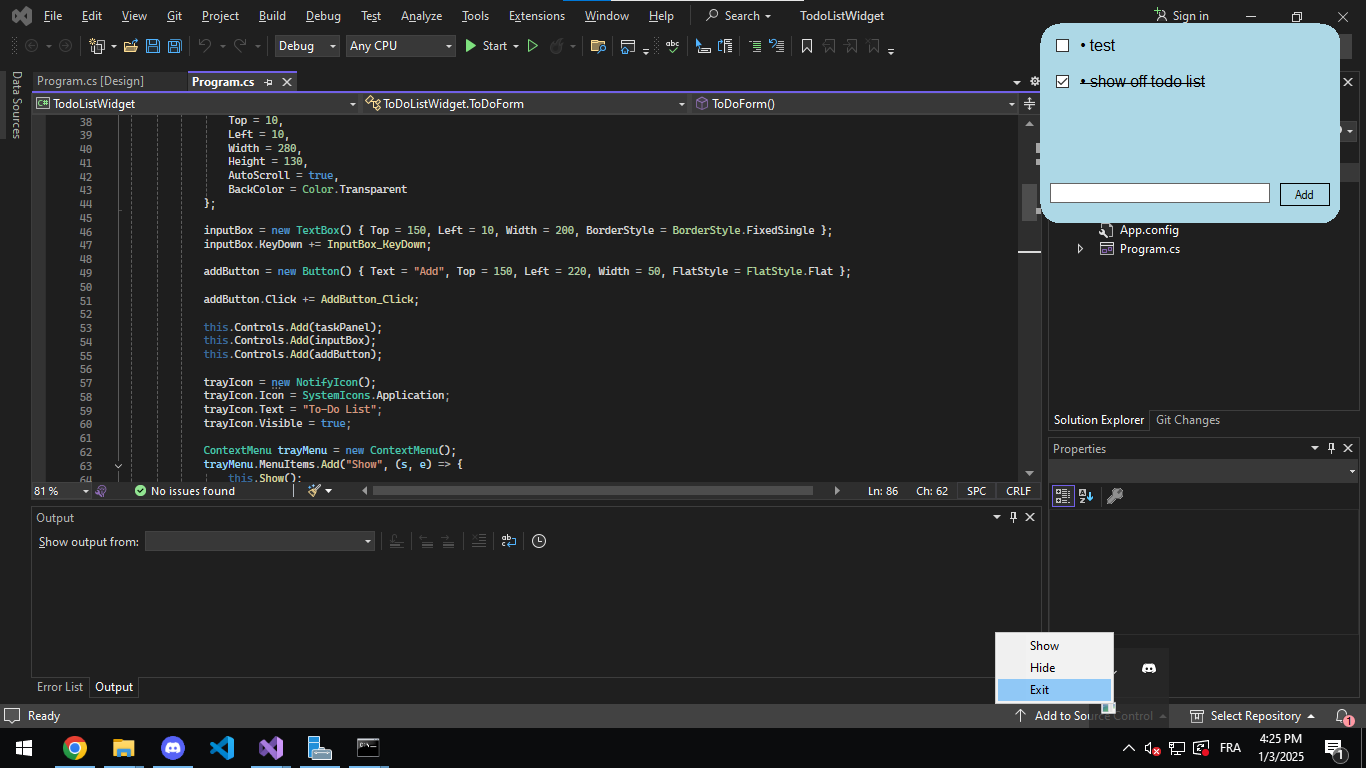The width and height of the screenshot is (1366, 768).
Task: Click the New Project toolbar icon
Action: tap(97, 46)
